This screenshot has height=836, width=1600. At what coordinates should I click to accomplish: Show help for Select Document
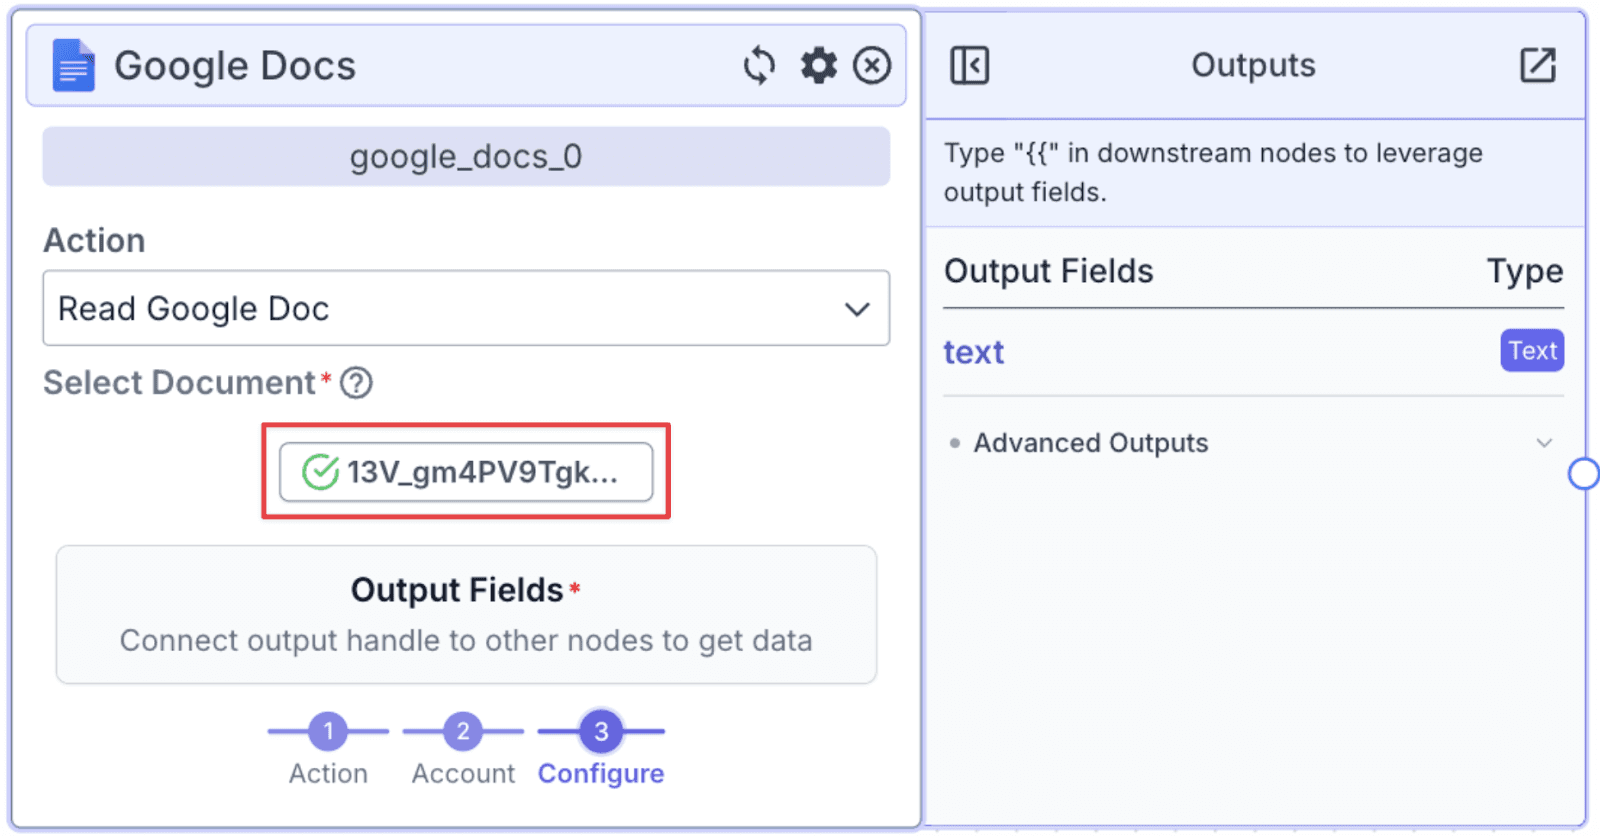click(356, 383)
